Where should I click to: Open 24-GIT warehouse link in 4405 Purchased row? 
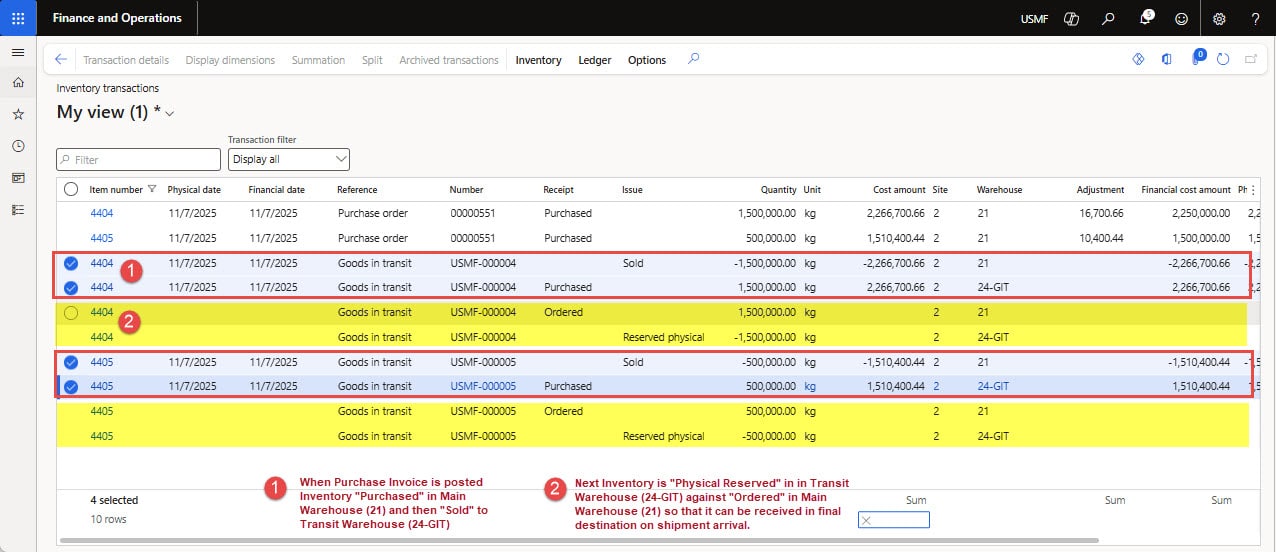[993, 386]
